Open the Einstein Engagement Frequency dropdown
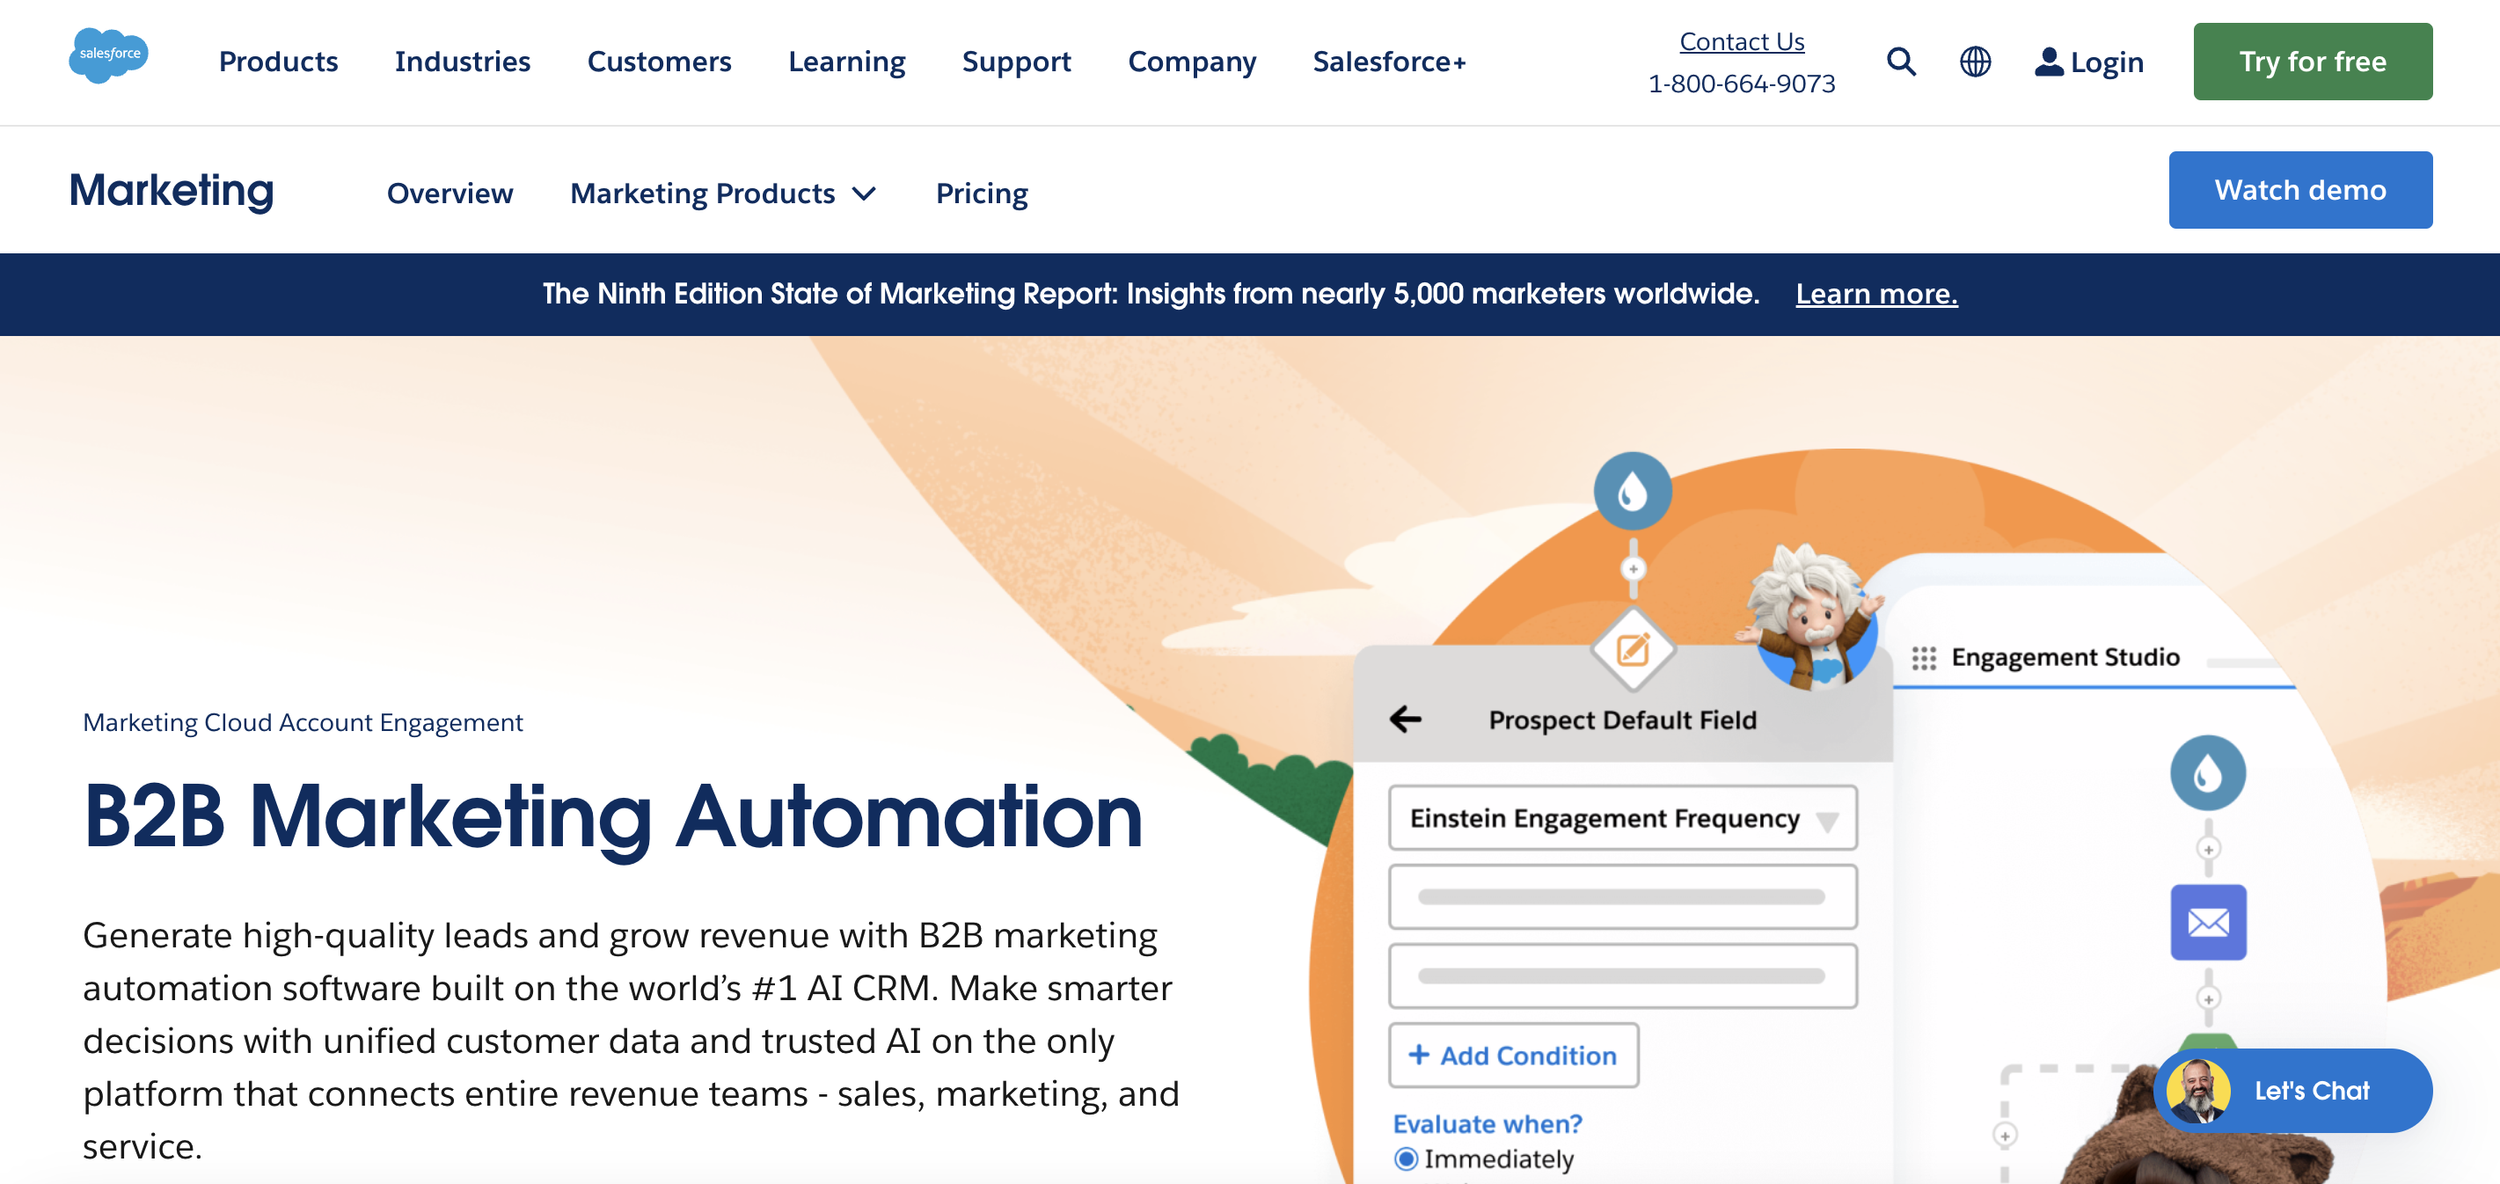Image resolution: width=2500 pixels, height=1184 pixels. click(1623, 818)
